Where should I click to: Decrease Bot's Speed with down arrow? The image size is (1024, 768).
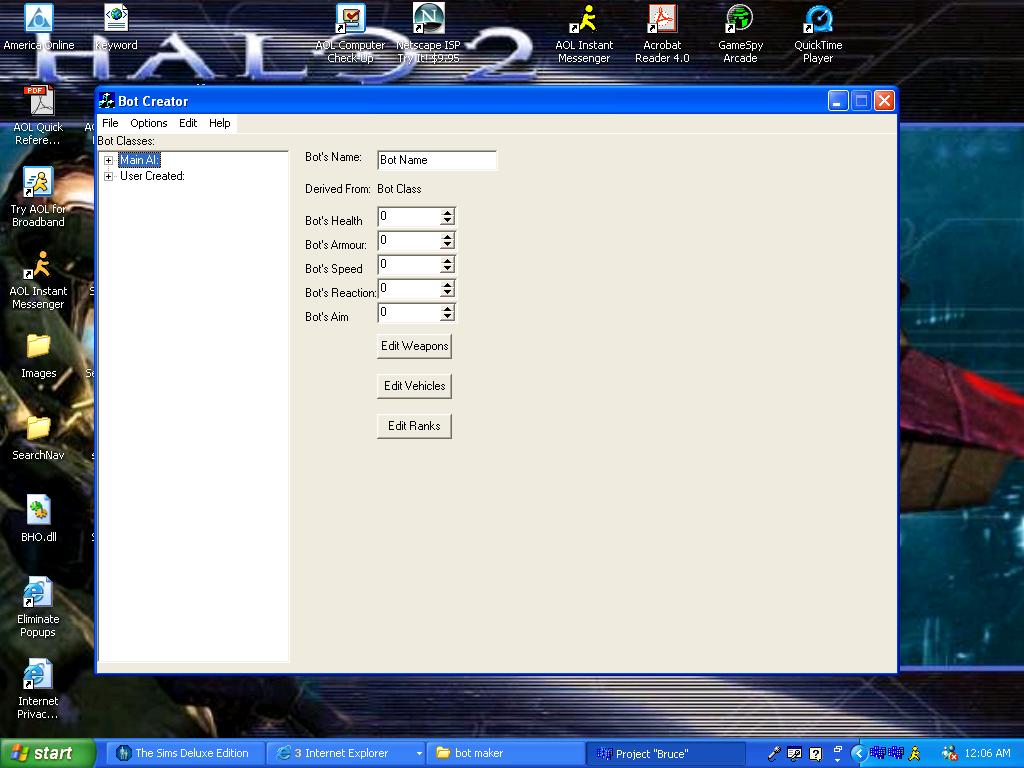click(x=447, y=269)
